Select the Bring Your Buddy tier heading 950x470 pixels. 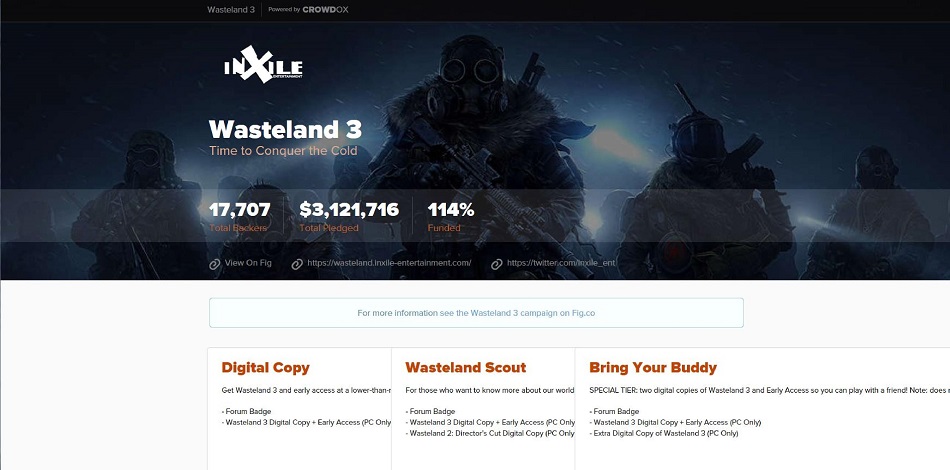point(653,368)
